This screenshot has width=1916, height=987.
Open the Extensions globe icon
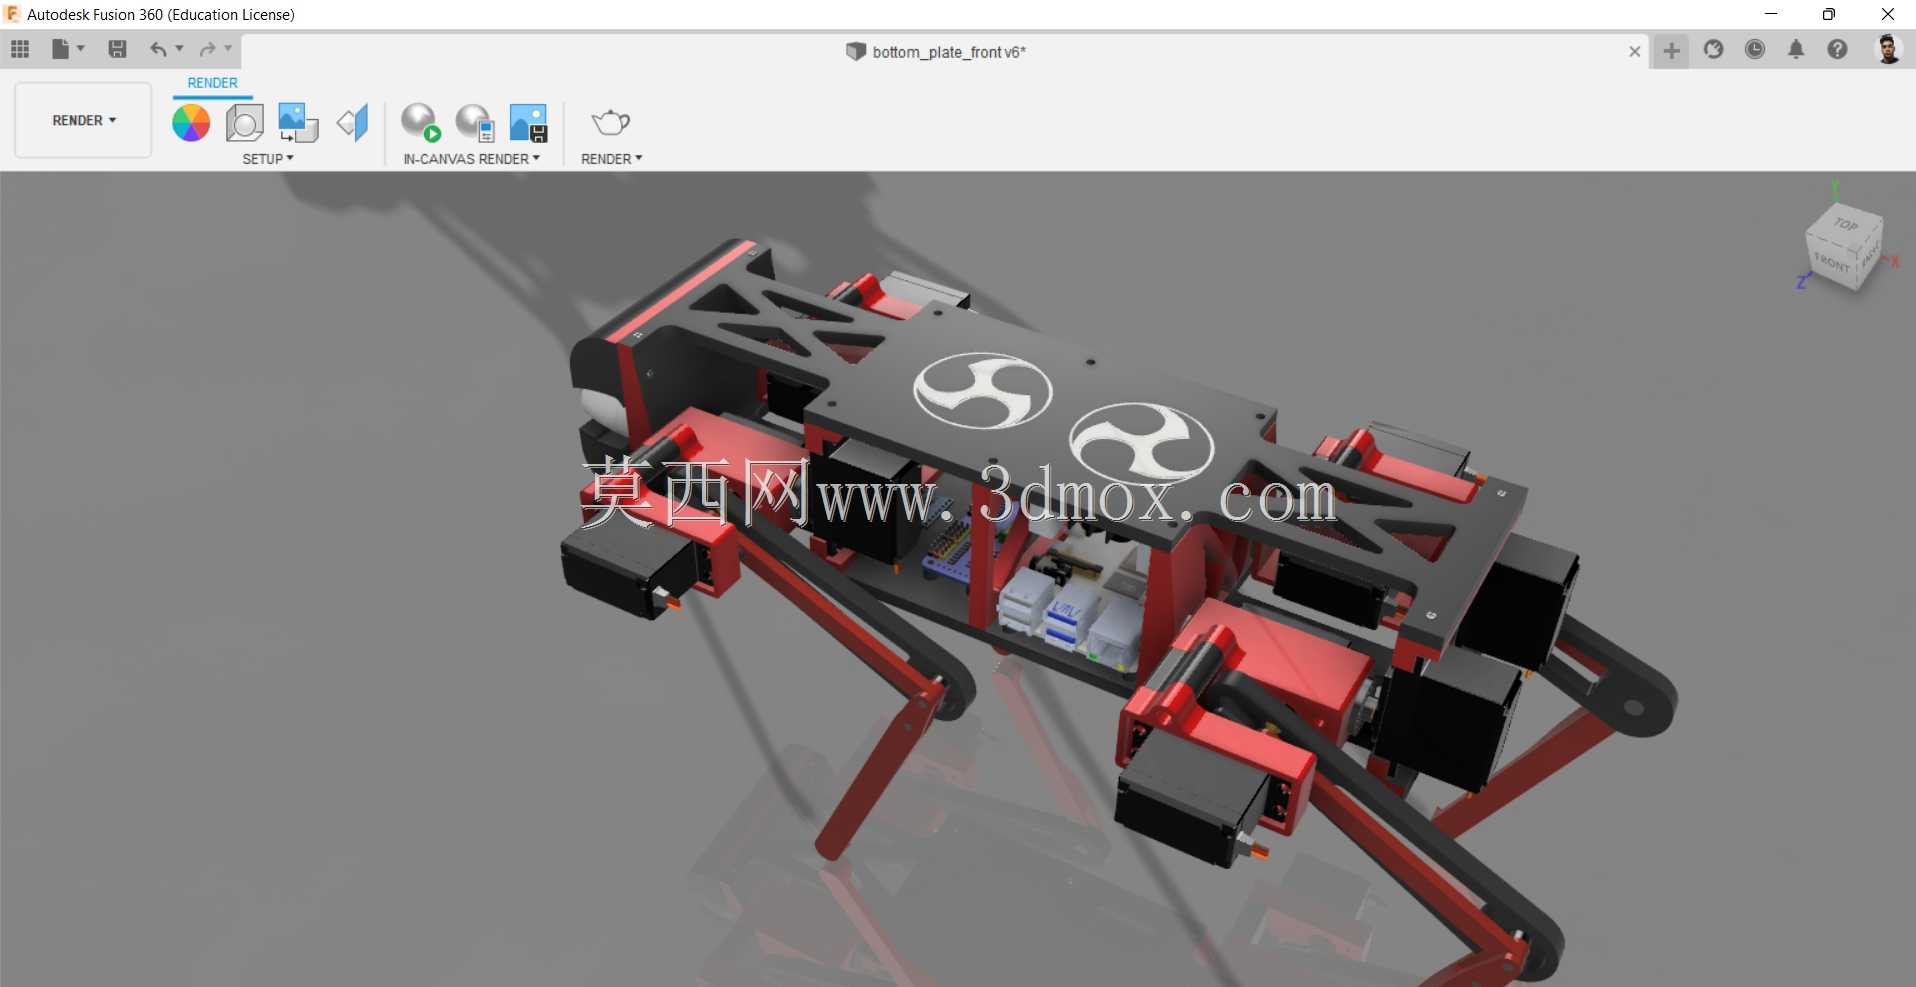click(x=1713, y=49)
